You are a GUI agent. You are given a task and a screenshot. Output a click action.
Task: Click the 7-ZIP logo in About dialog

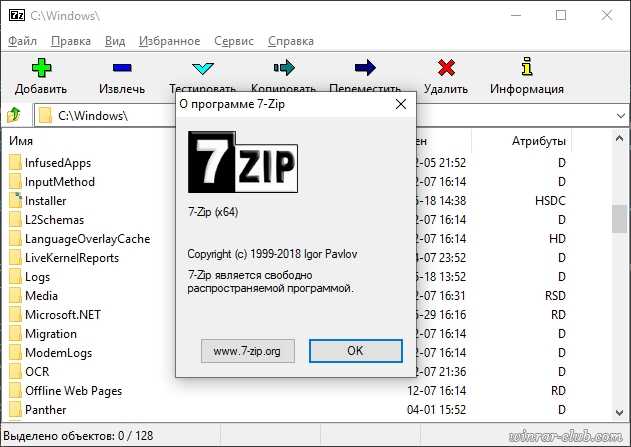click(x=243, y=162)
